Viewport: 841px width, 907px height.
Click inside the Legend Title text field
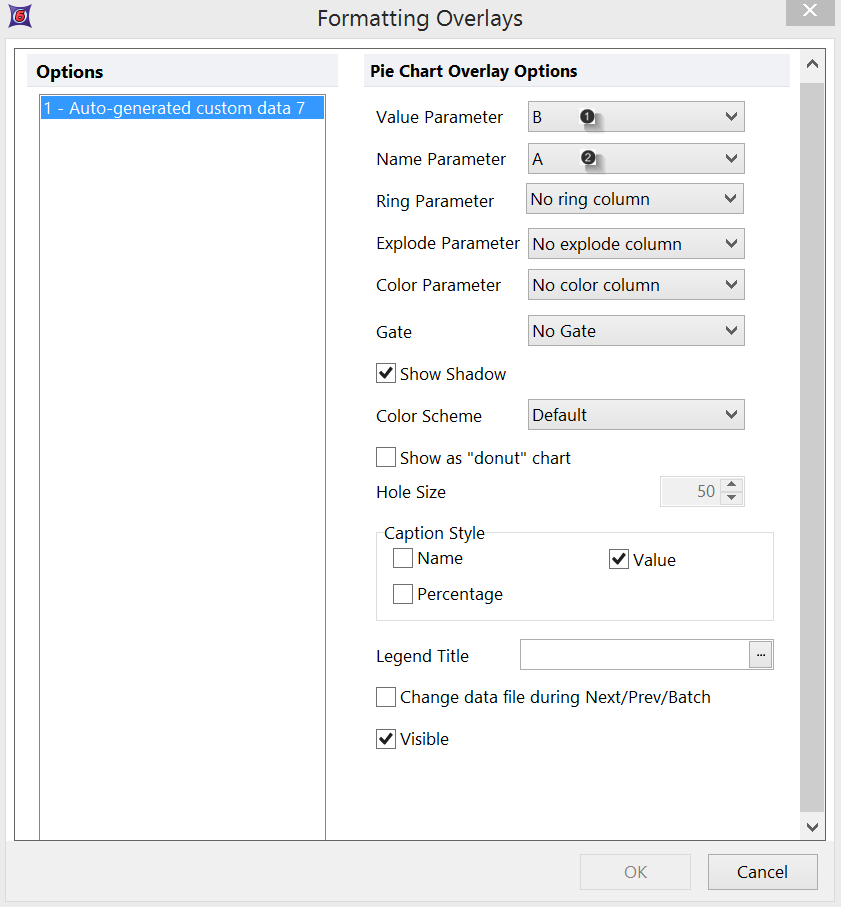[x=634, y=655]
